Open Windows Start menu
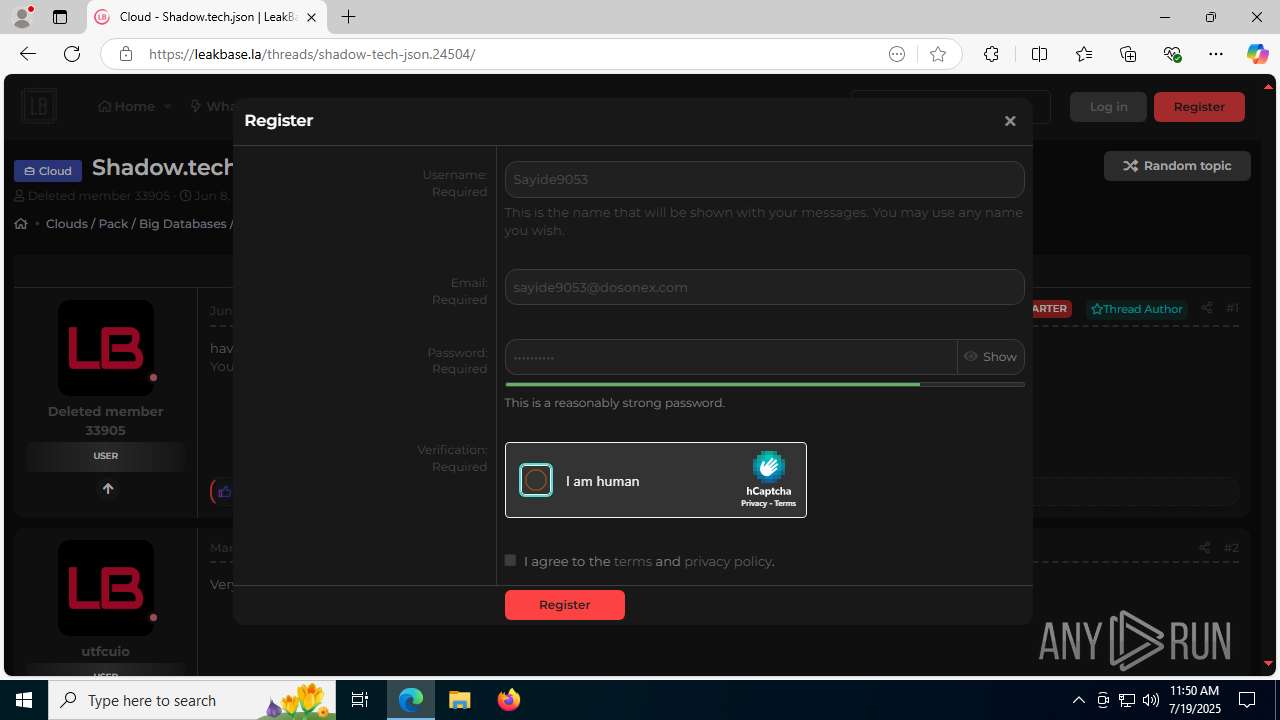Screen dimensions: 1280x720 [x=24, y=700]
